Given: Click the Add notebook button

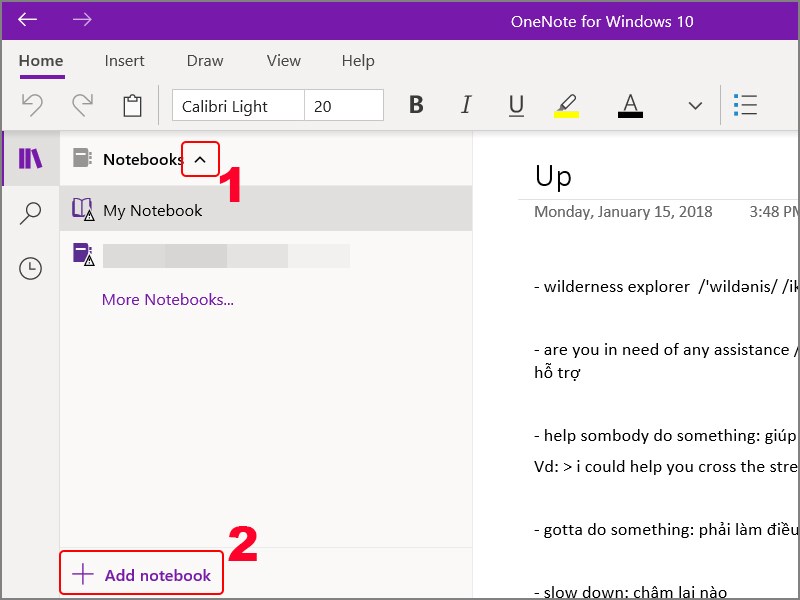Looking at the screenshot, I should coord(140,573).
